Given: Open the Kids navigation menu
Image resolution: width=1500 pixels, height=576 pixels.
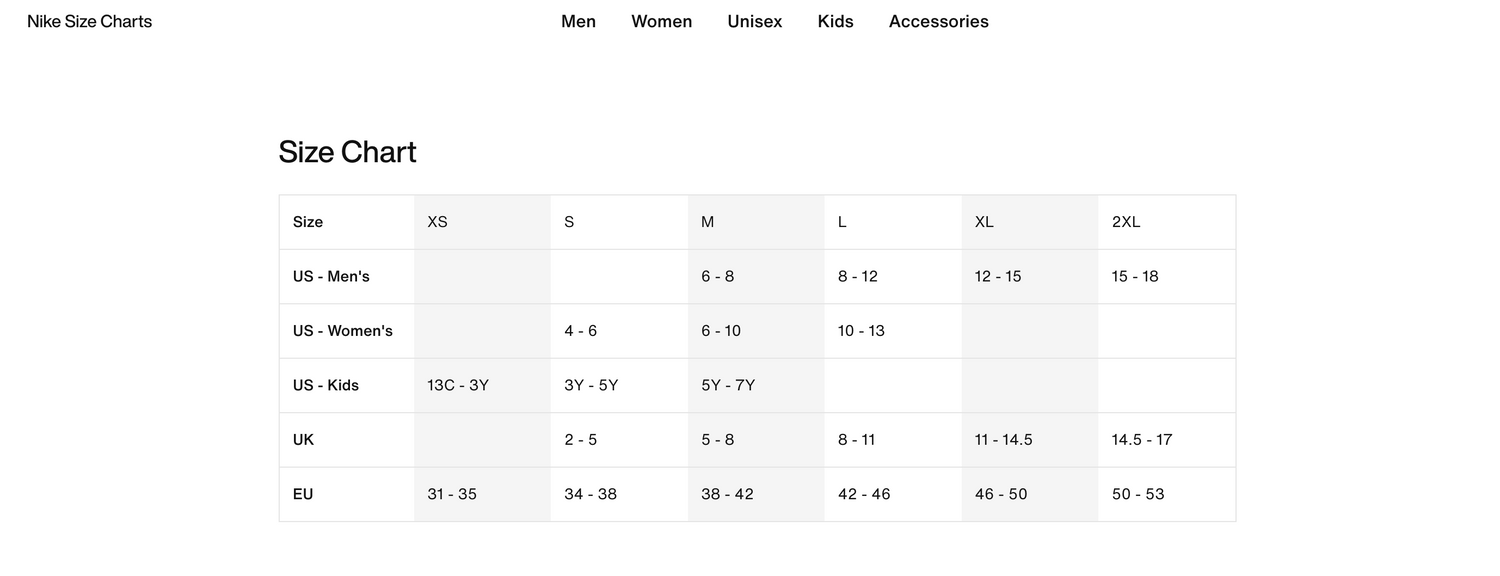Looking at the screenshot, I should [835, 21].
